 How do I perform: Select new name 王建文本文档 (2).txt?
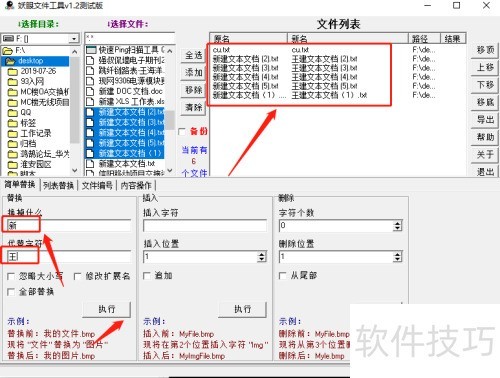pyautogui.click(x=324, y=59)
